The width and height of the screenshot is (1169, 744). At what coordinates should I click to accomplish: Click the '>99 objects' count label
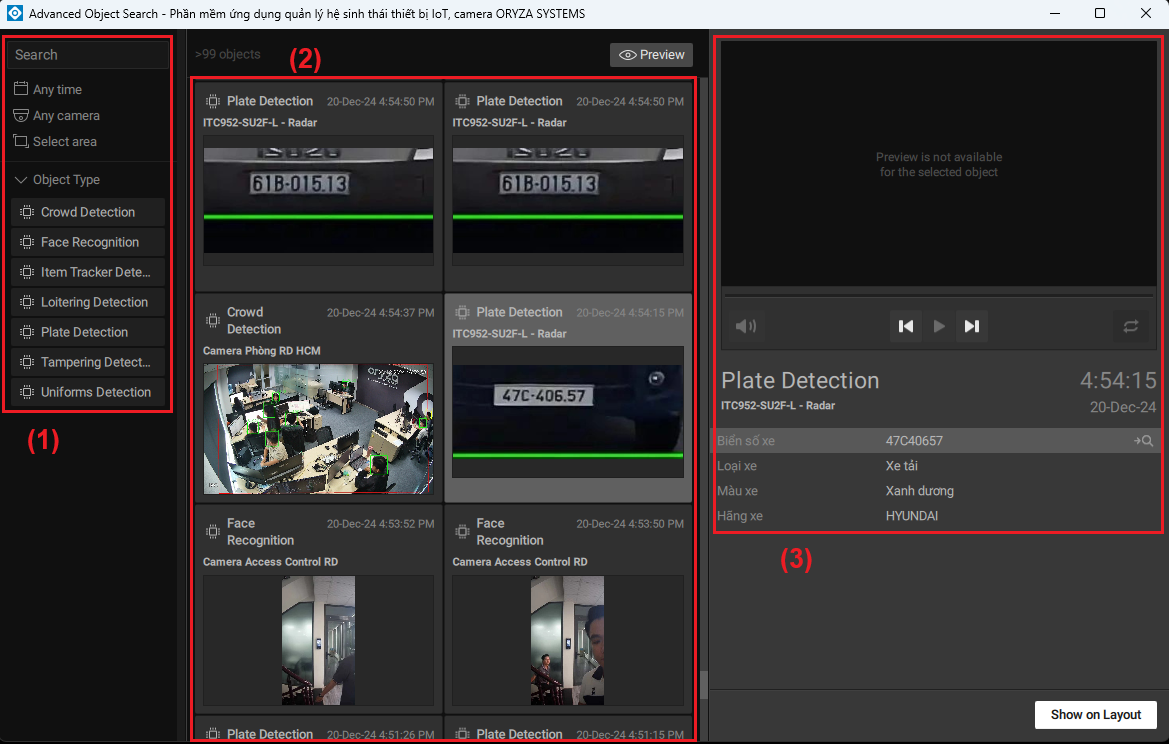[227, 54]
